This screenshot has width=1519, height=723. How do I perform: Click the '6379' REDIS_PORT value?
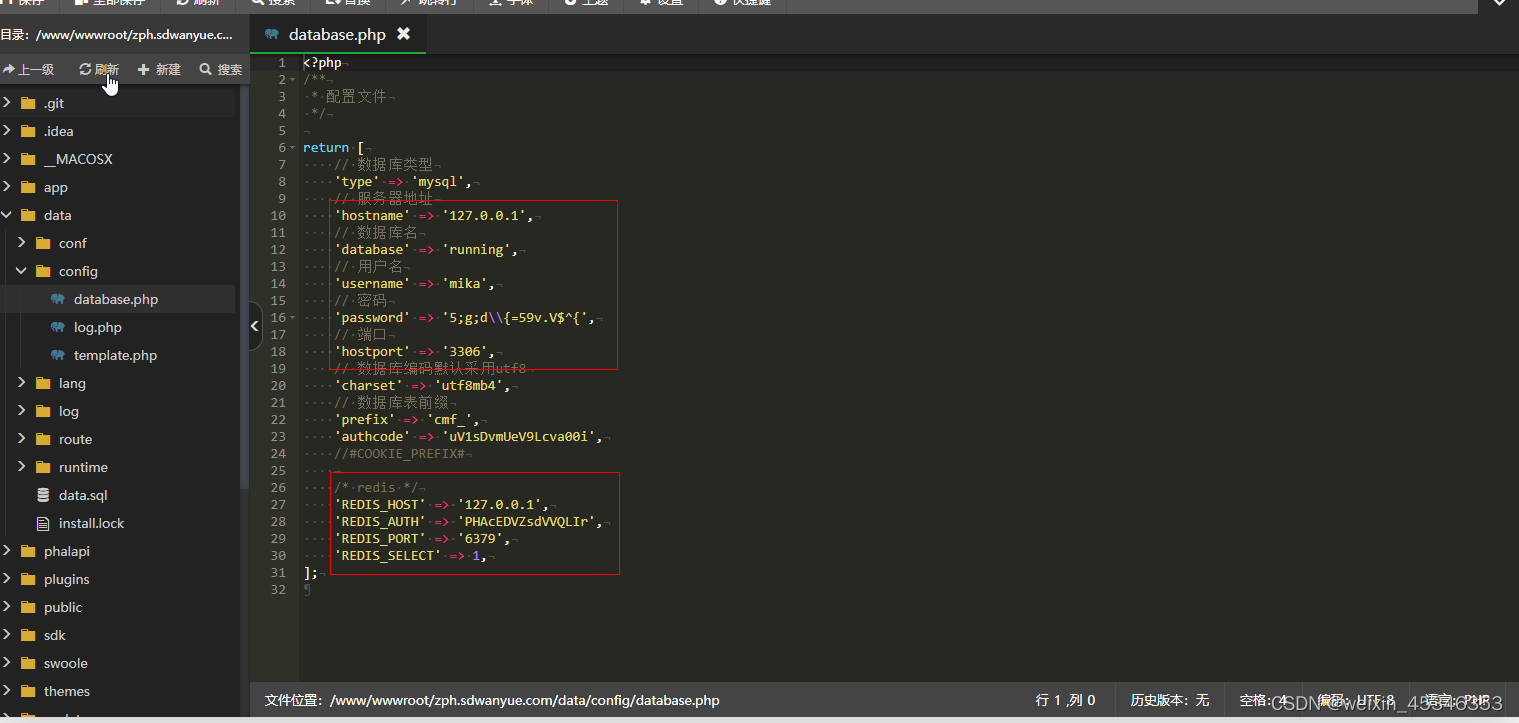pos(480,538)
